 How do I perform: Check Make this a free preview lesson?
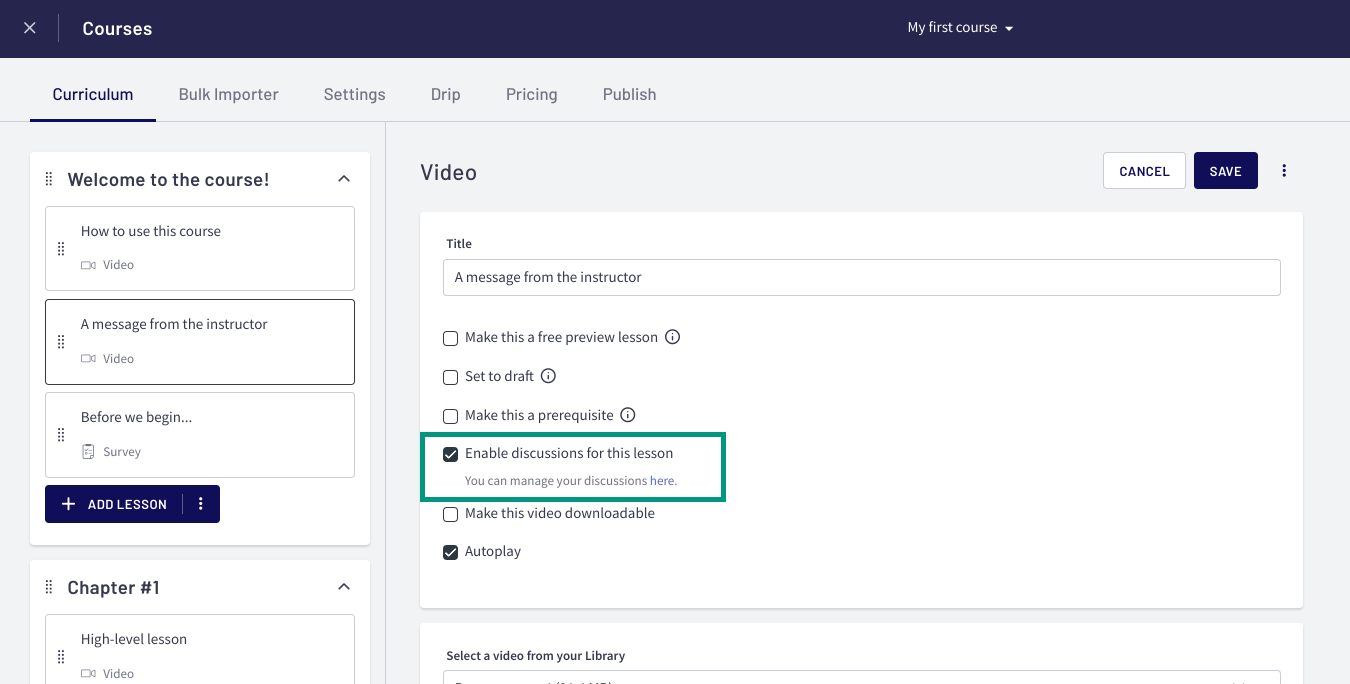click(451, 338)
